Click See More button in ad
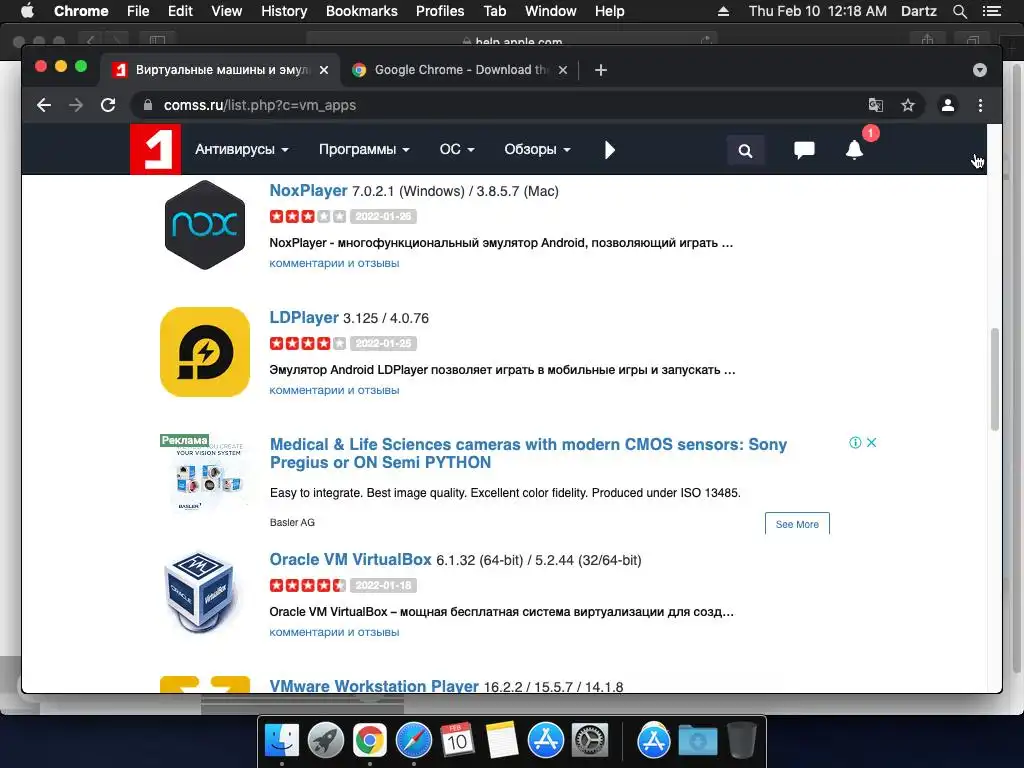Screen dimensions: 1024x768 797,524
